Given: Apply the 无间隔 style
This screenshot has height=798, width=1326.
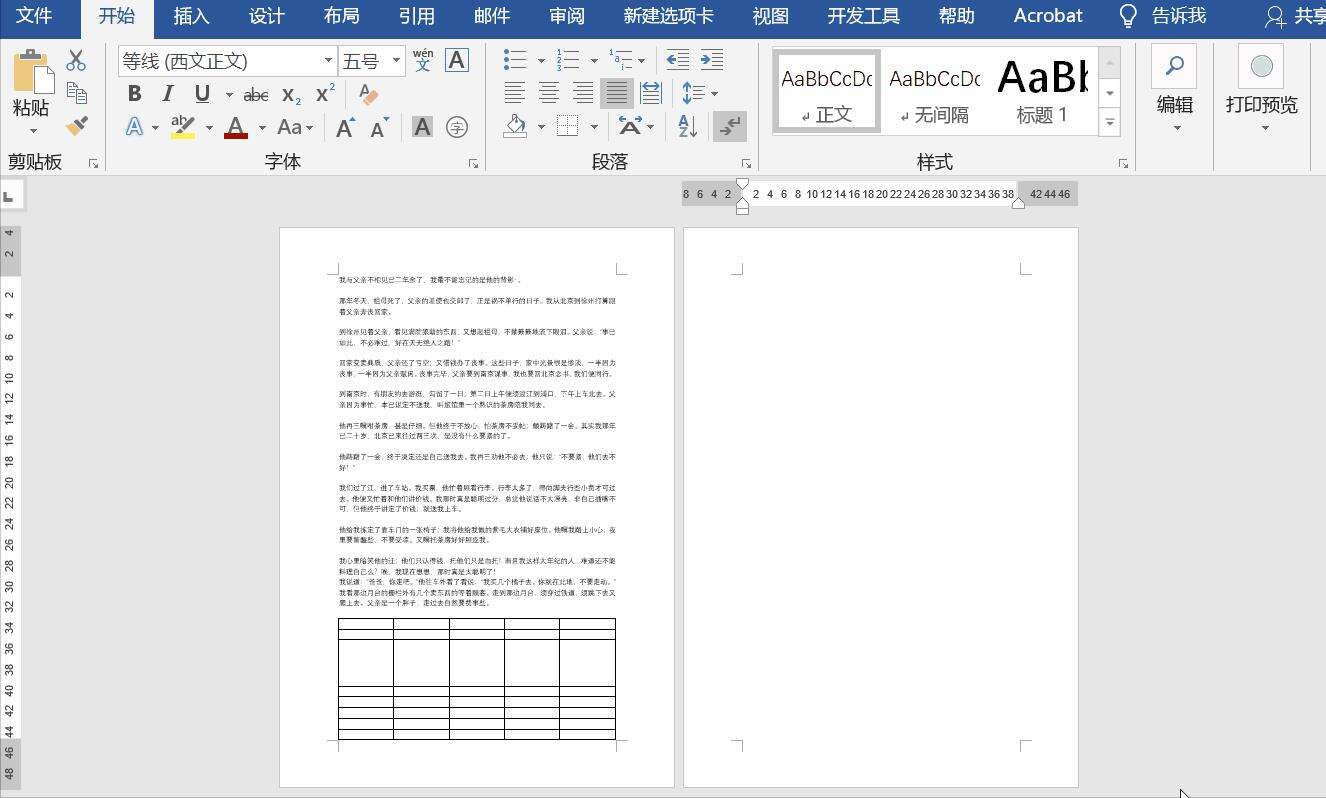Looking at the screenshot, I should tap(935, 91).
